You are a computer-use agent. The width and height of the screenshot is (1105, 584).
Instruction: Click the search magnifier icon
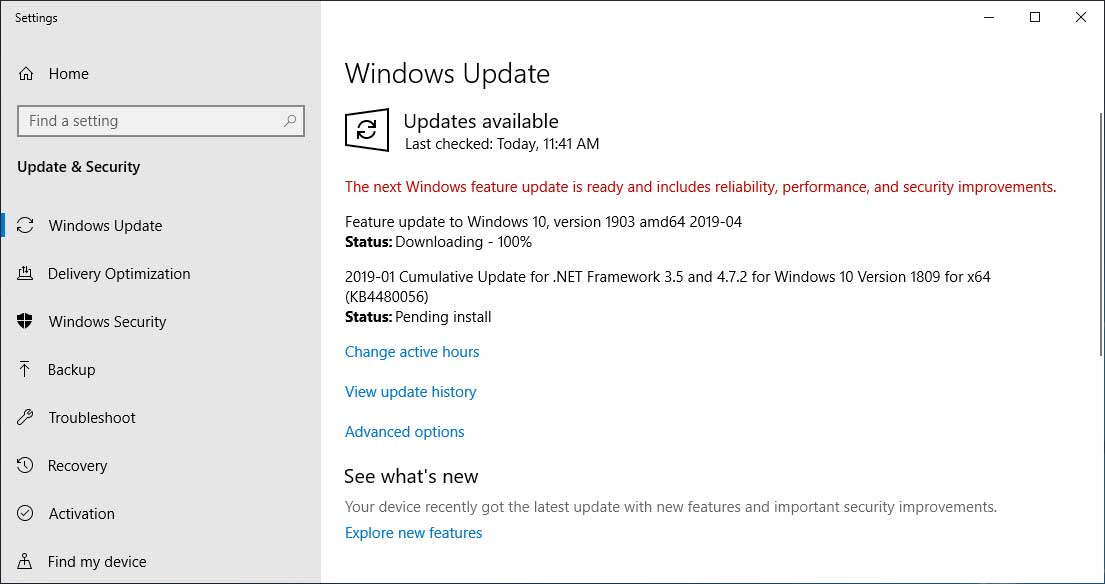point(290,121)
